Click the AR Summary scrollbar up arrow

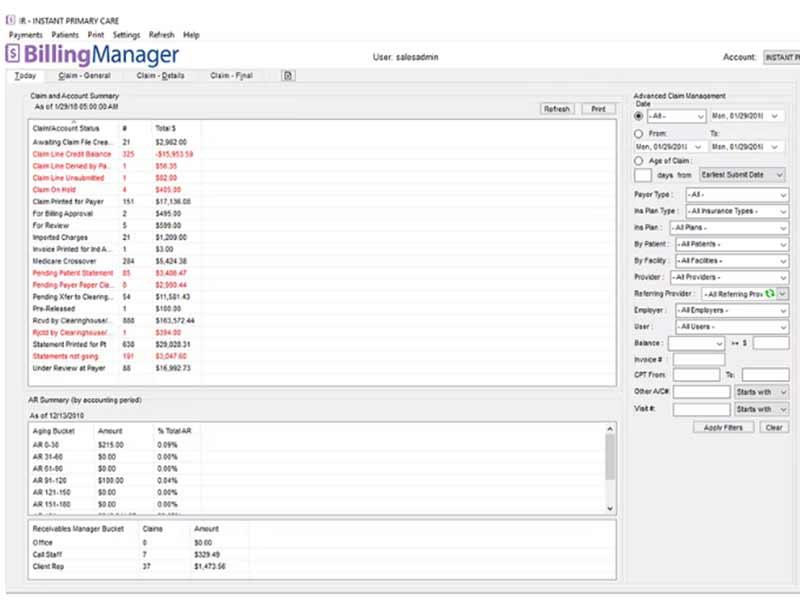coord(610,429)
